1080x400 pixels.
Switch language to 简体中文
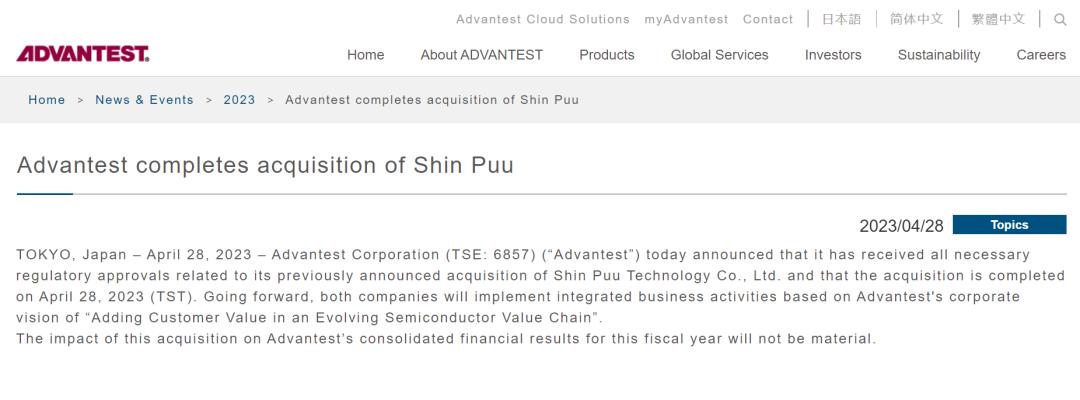click(x=916, y=19)
